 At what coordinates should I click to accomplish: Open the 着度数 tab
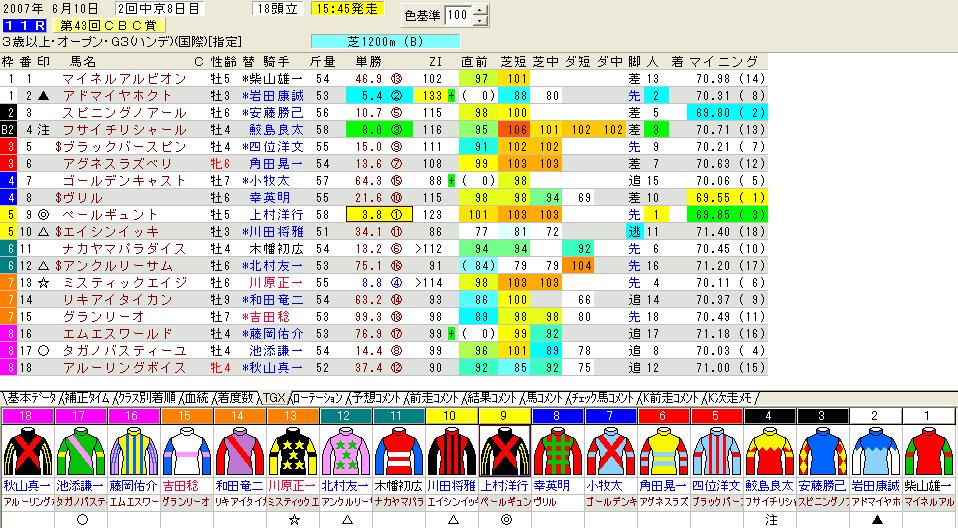pyautogui.click(x=235, y=398)
